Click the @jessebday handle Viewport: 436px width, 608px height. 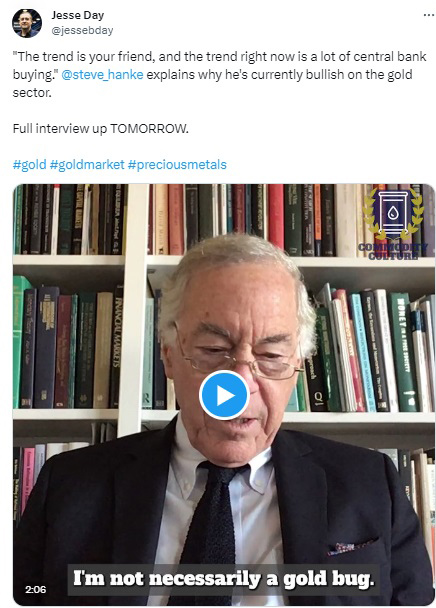[82, 30]
